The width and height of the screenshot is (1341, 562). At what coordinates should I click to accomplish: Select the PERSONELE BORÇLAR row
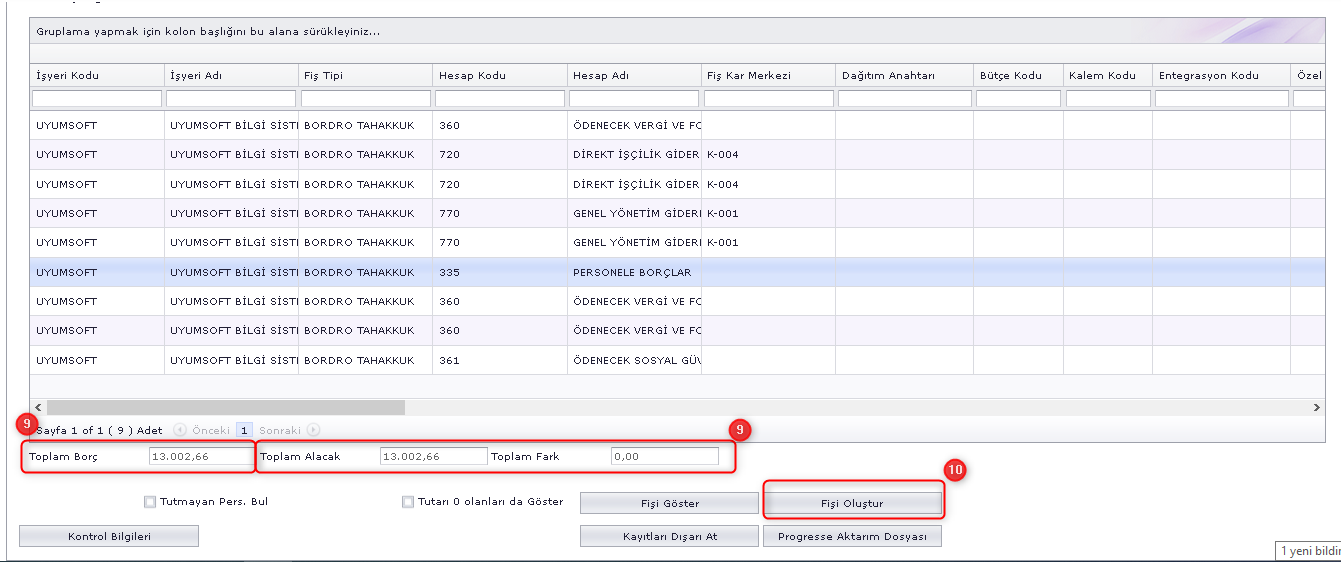632,272
